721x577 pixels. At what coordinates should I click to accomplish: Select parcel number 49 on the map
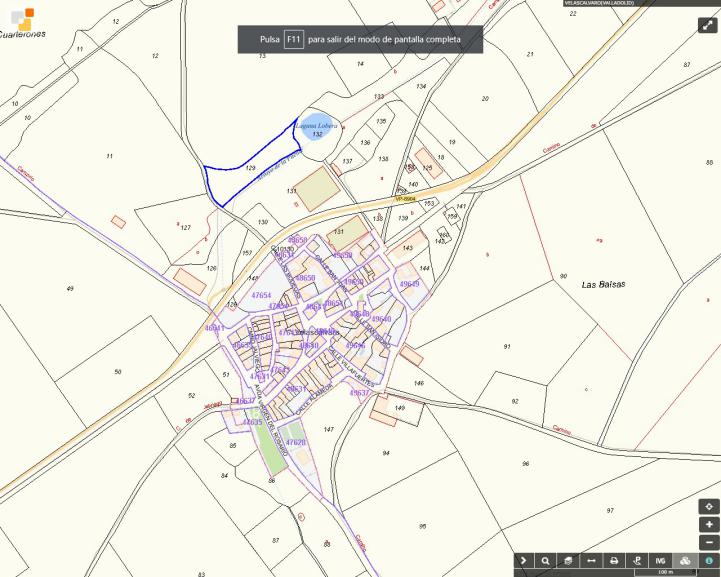pos(70,289)
